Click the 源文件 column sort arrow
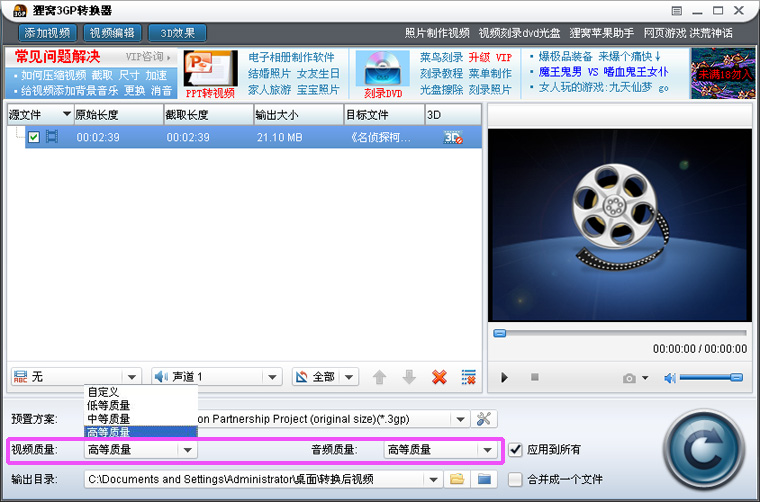The height and width of the screenshot is (502, 760). pyautogui.click(x=67, y=114)
